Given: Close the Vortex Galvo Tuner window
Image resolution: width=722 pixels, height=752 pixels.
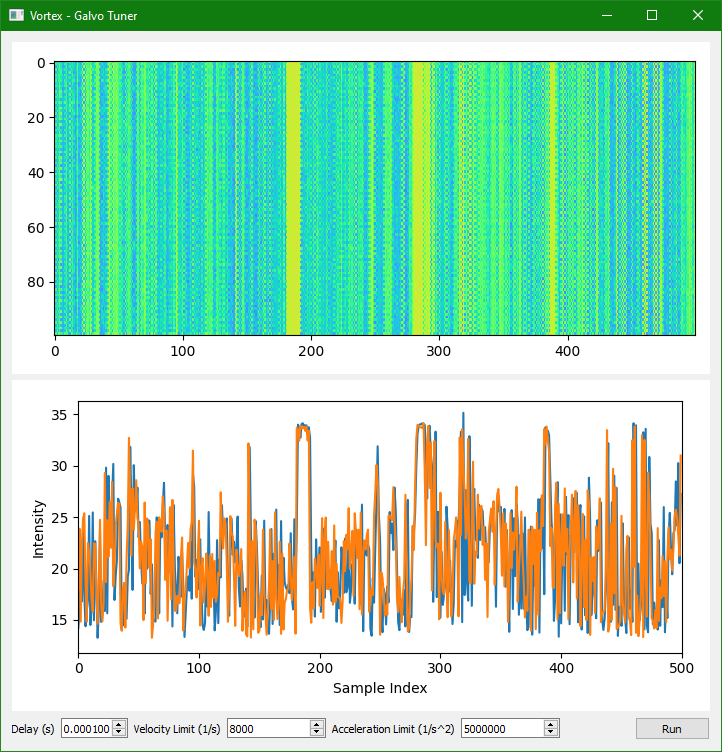Looking at the screenshot, I should point(698,15).
